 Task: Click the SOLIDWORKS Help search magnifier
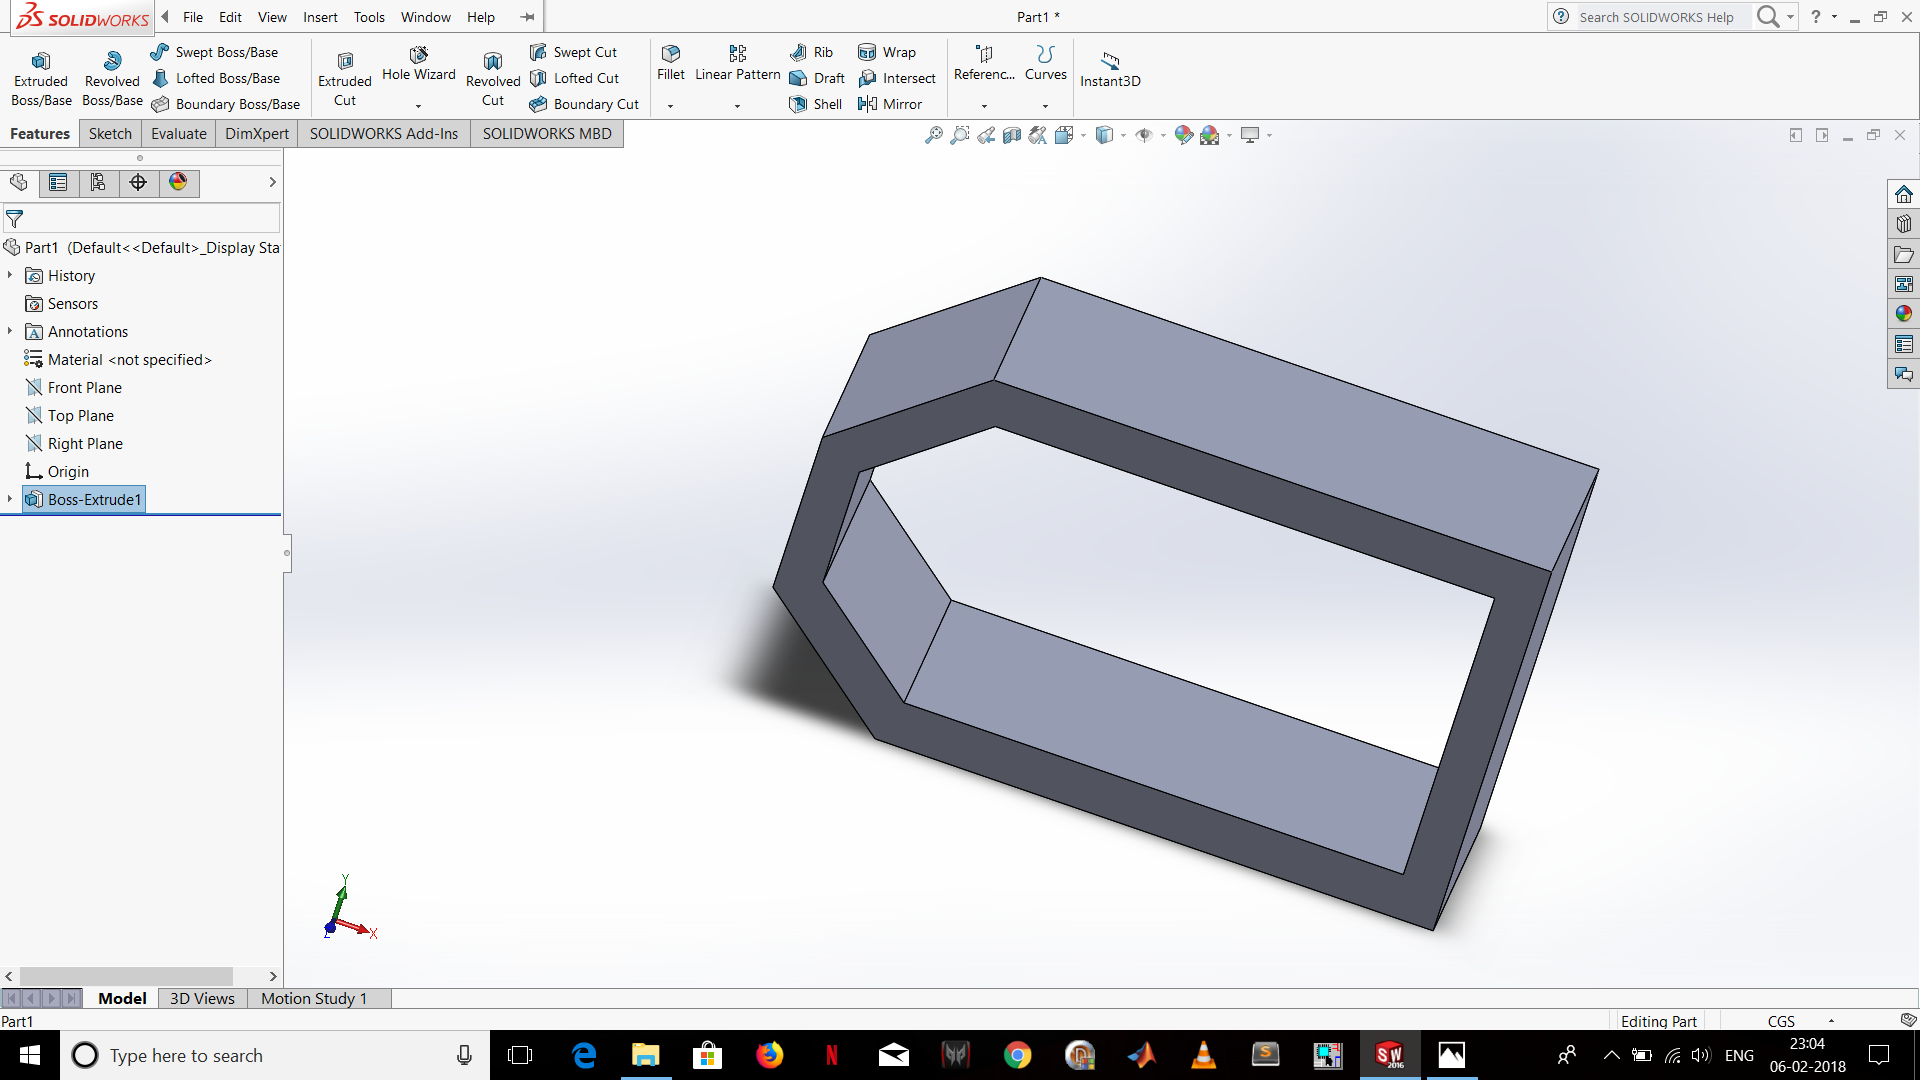pos(1766,17)
